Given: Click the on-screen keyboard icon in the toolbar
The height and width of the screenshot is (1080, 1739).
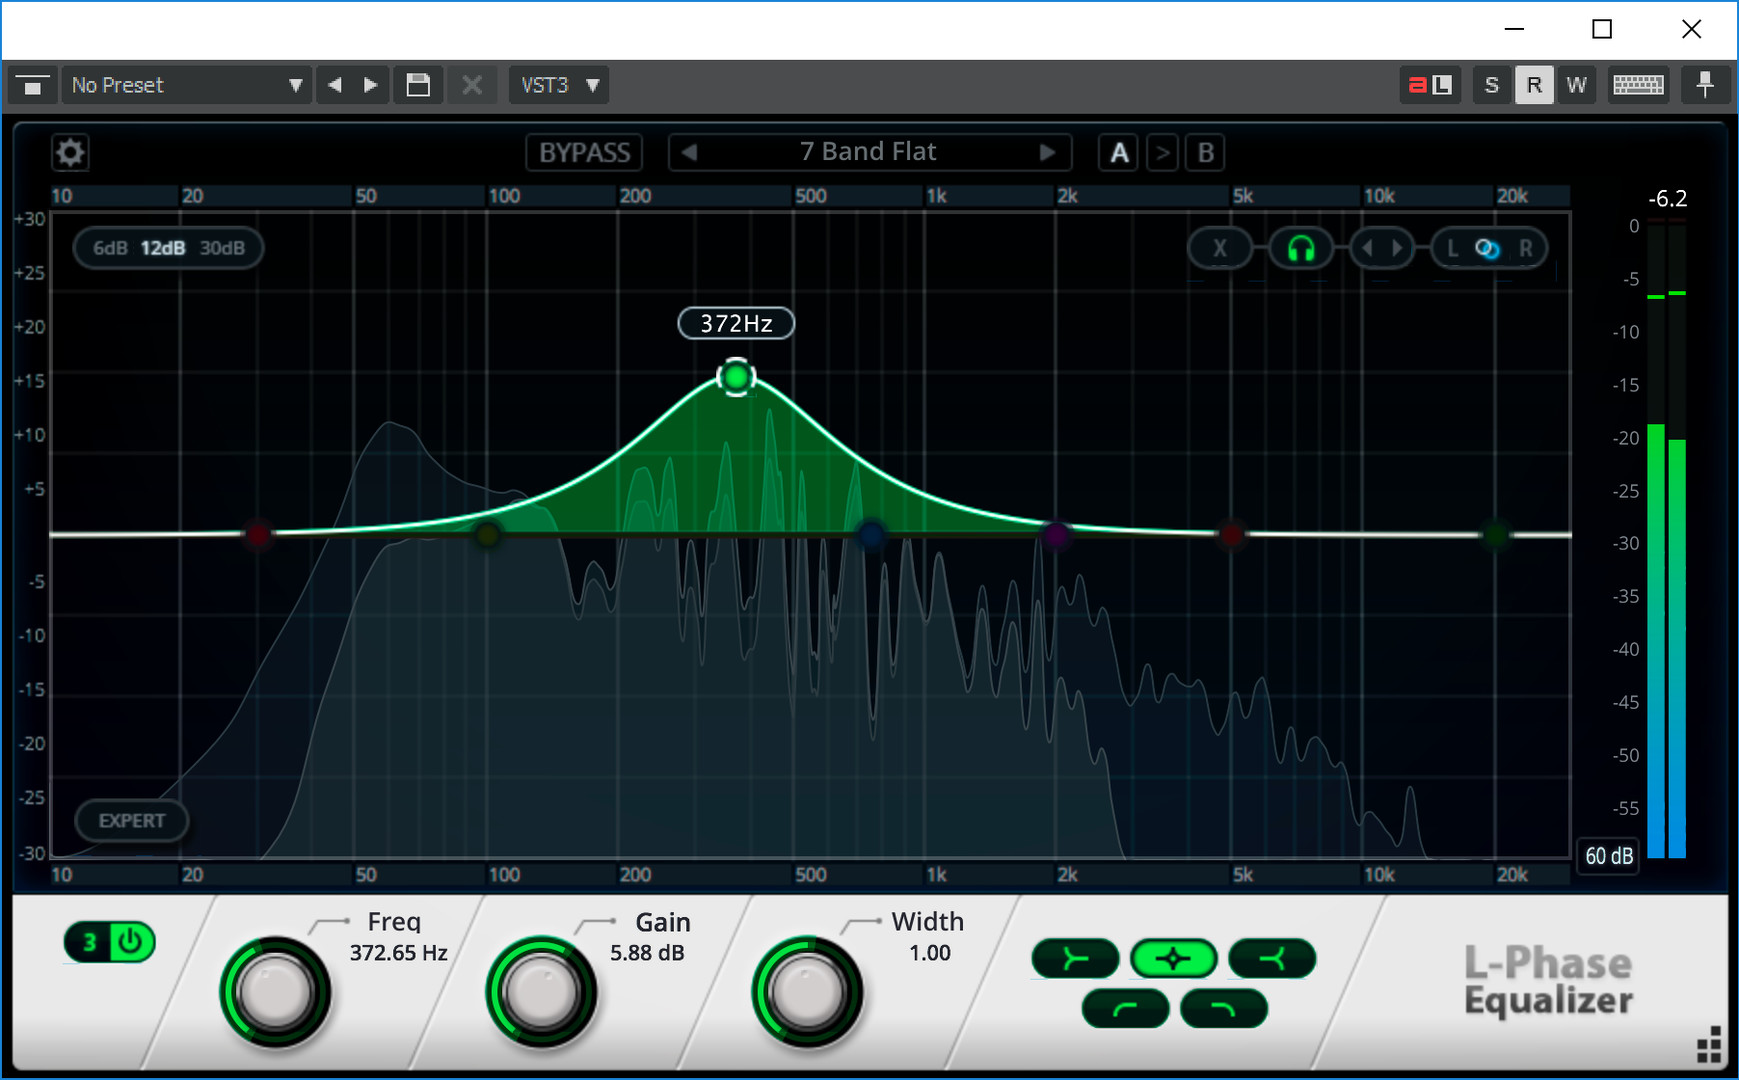Looking at the screenshot, I should pos(1638,85).
